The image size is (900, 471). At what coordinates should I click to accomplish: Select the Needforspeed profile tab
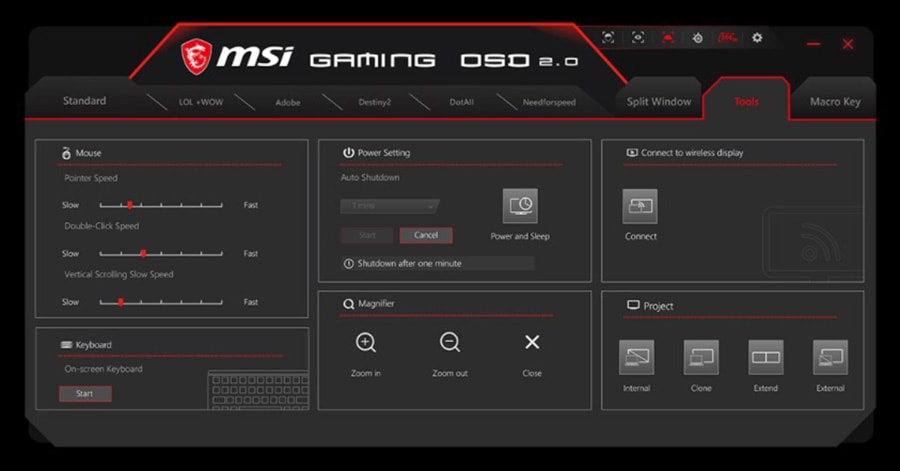549,102
